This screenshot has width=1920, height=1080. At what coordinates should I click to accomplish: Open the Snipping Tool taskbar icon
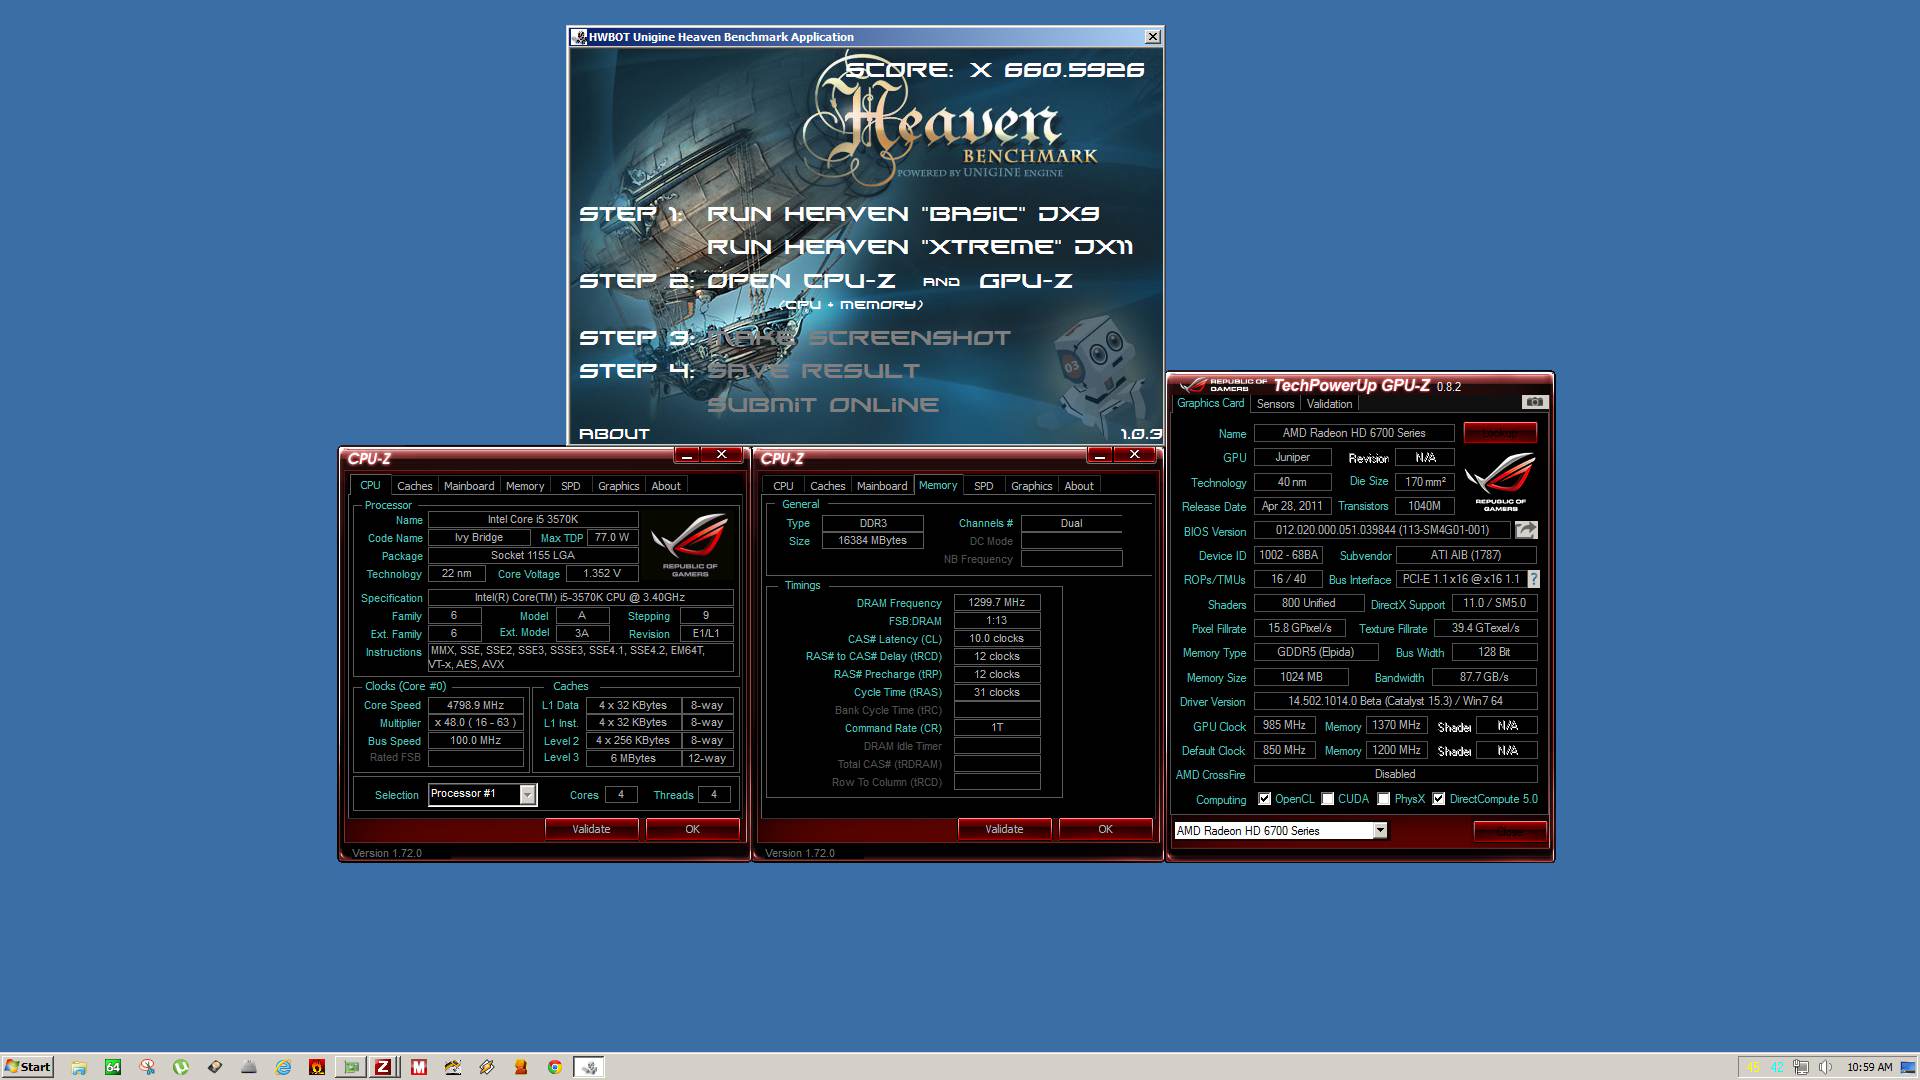tap(147, 1067)
